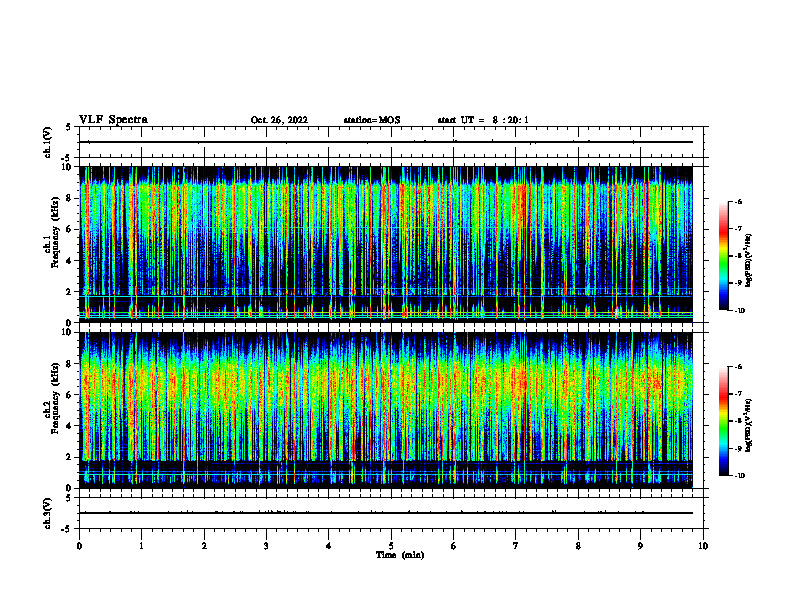792x612 pixels.
Task: Click time axis tick label '10'
Action: tap(703, 546)
